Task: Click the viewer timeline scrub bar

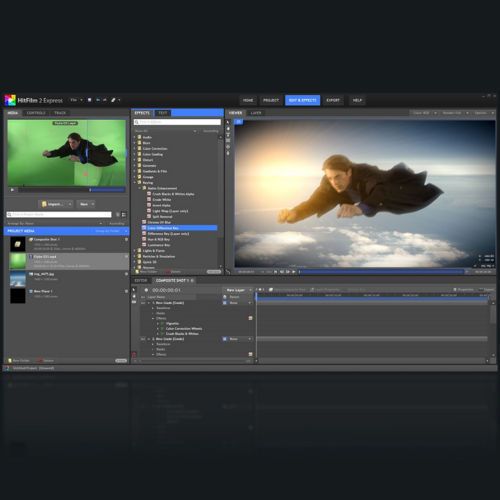Action: (x=381, y=272)
